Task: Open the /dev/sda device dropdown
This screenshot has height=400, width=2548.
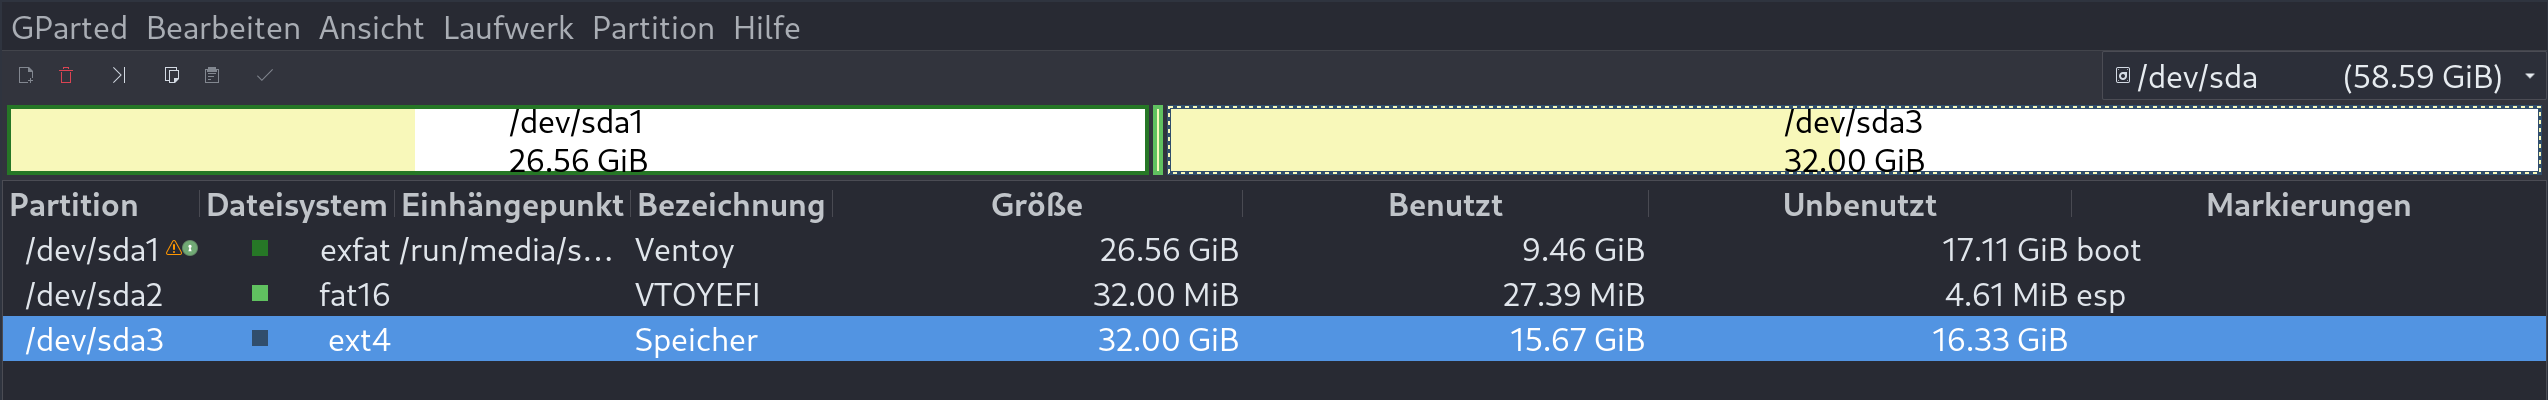Action: pyautogui.click(x=2323, y=76)
